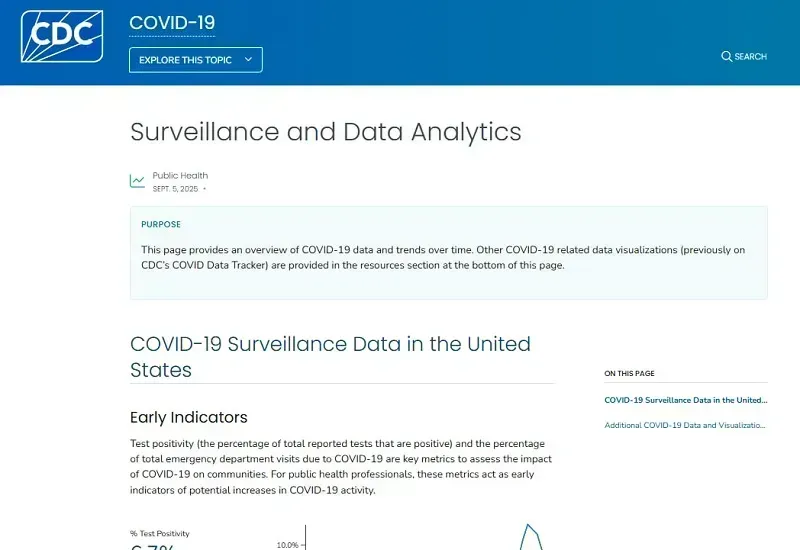
Task: Click the Surveillance and Data Analytics title
Action: [326, 131]
